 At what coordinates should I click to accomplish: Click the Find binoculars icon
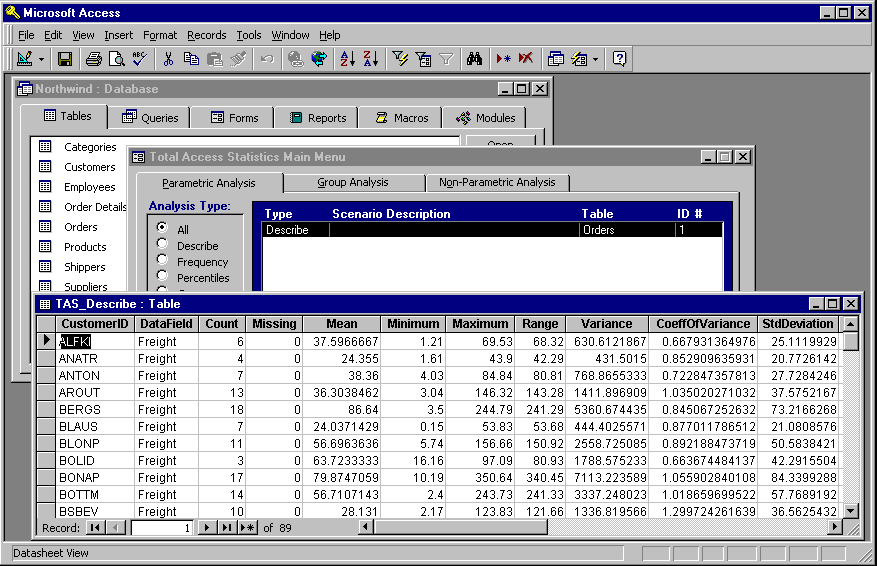tap(474, 59)
